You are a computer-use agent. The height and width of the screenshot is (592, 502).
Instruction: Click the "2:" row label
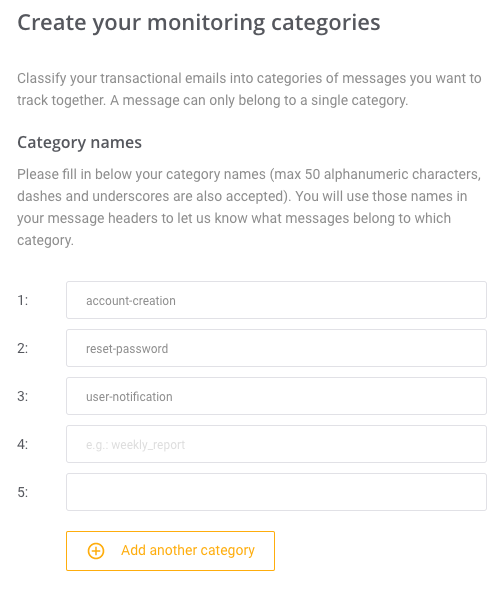point(23,348)
